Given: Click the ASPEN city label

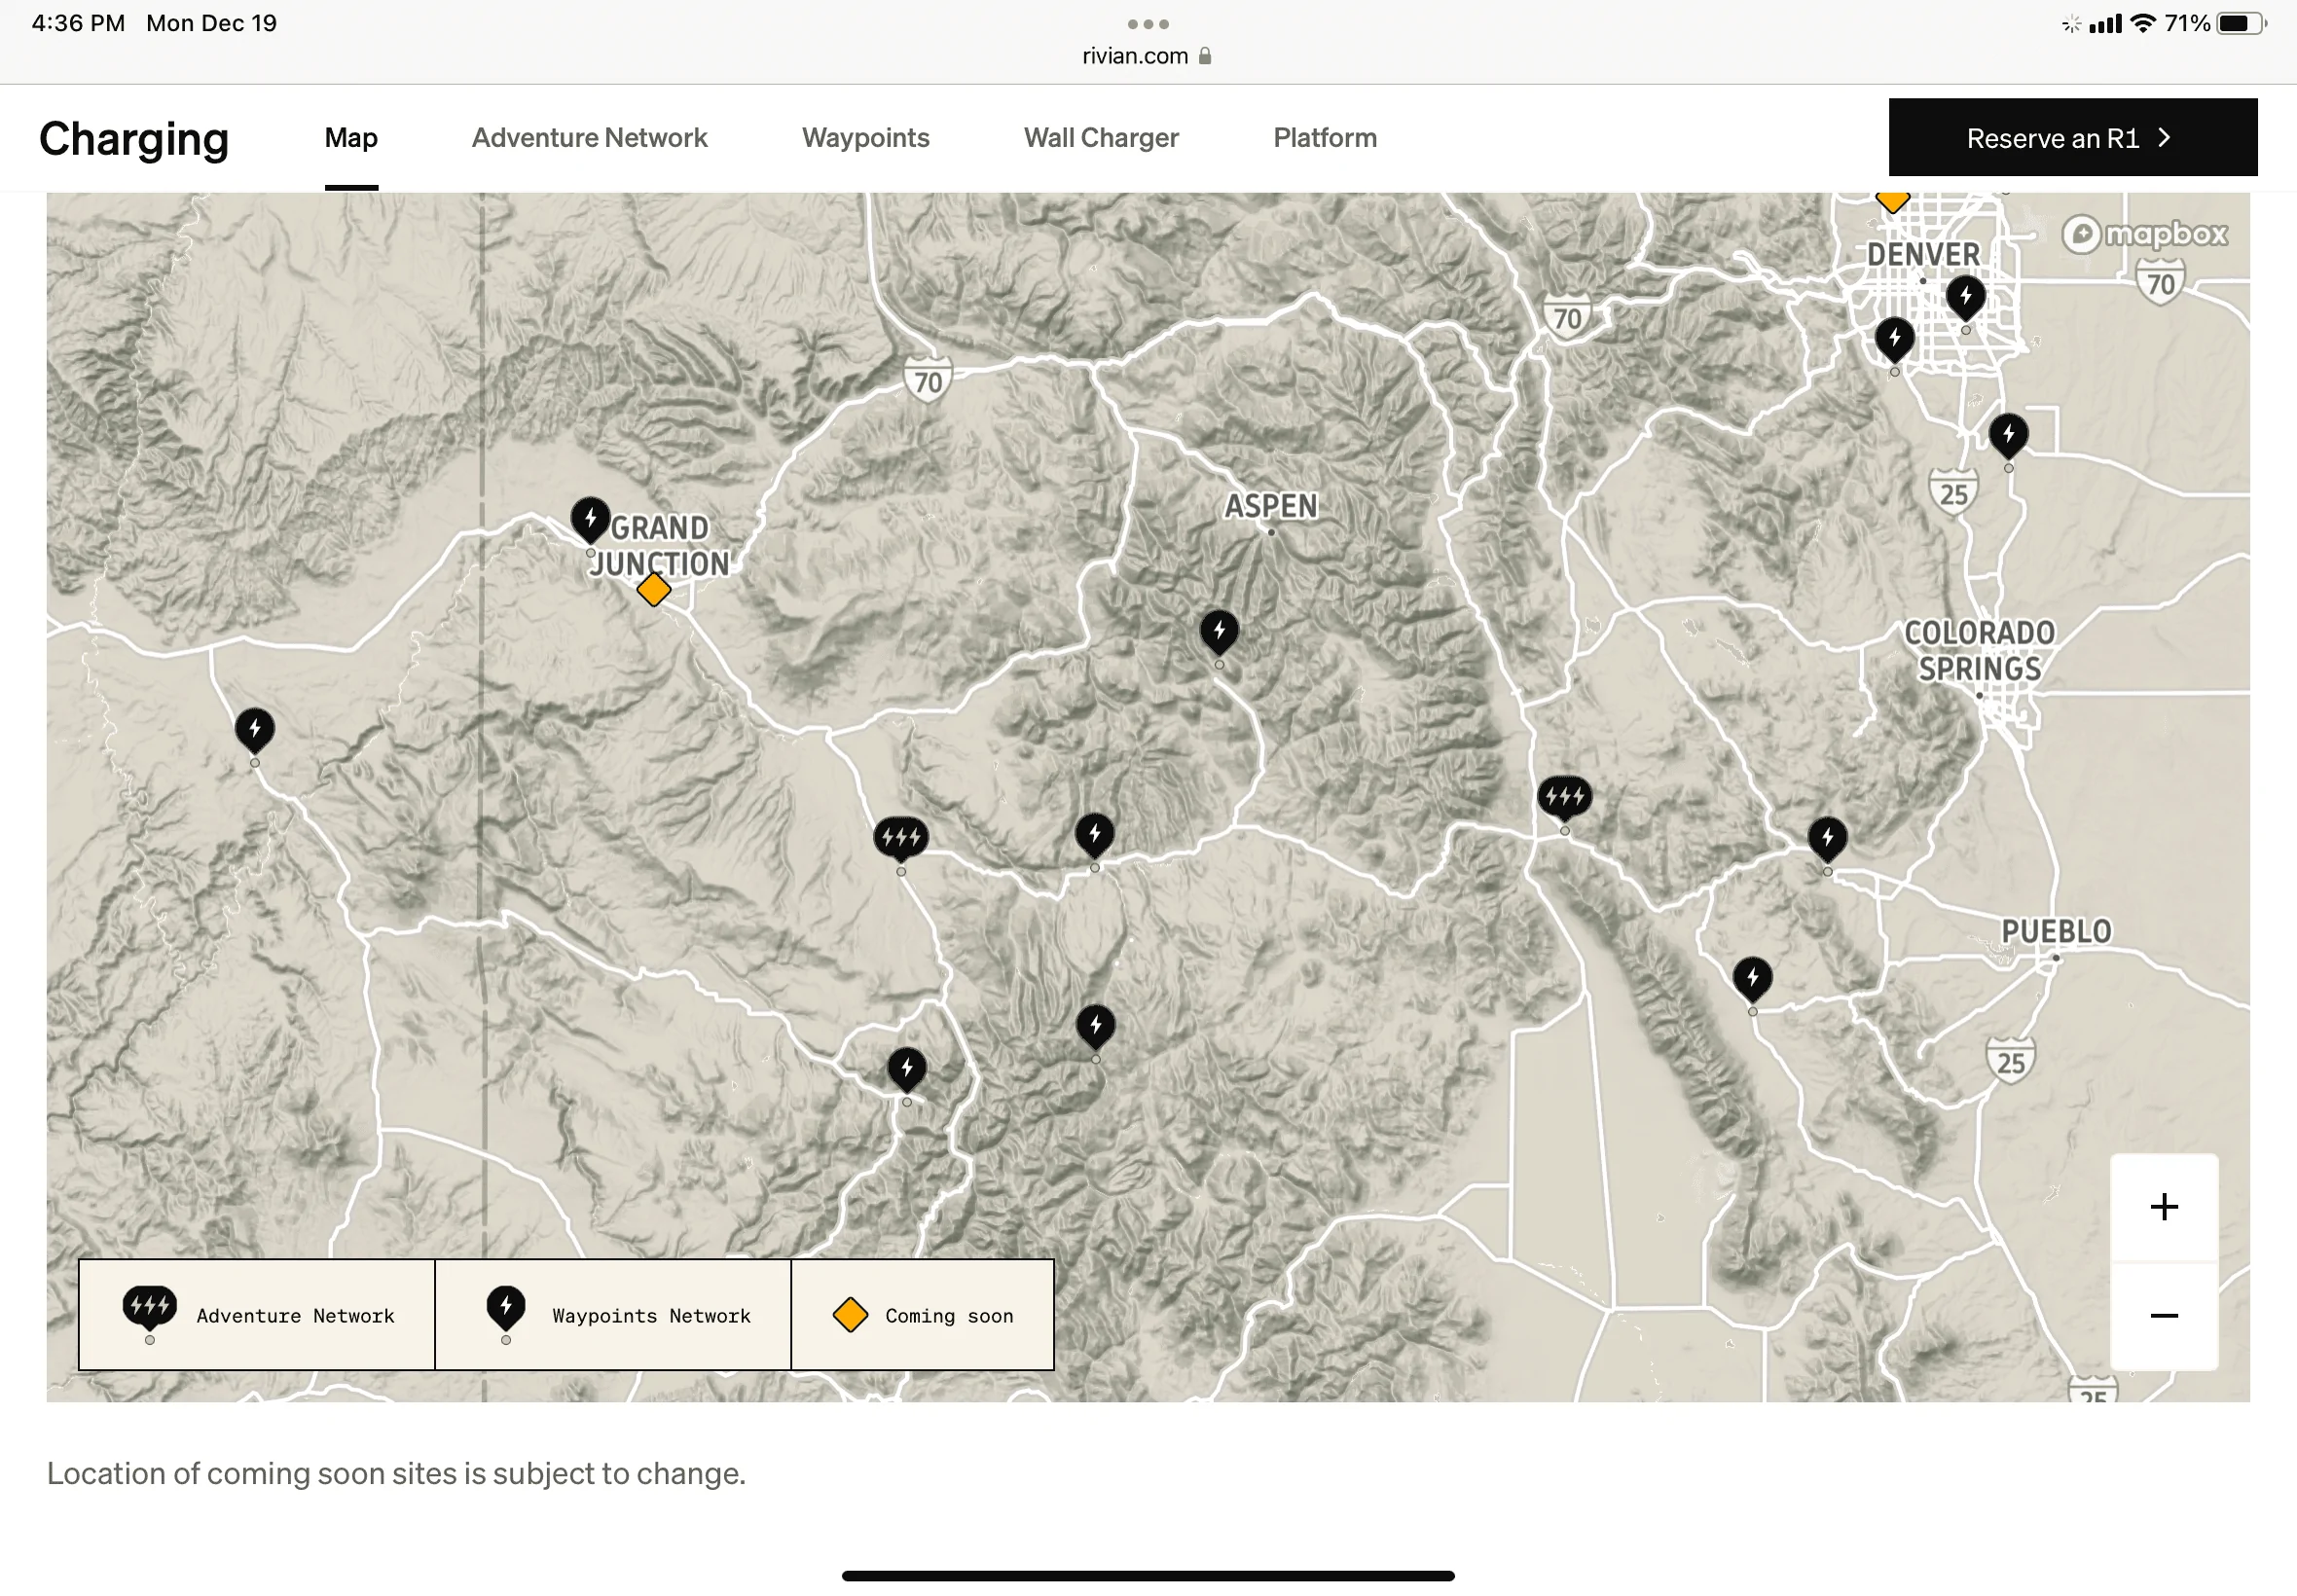Looking at the screenshot, I should (x=1271, y=507).
